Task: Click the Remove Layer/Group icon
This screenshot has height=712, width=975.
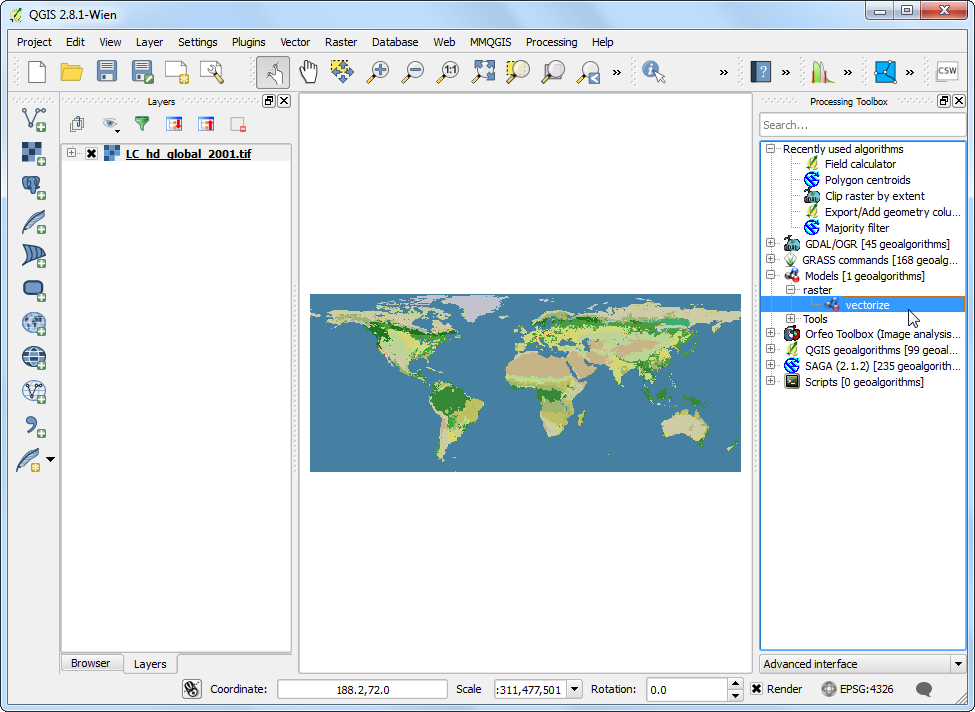Action: click(238, 124)
